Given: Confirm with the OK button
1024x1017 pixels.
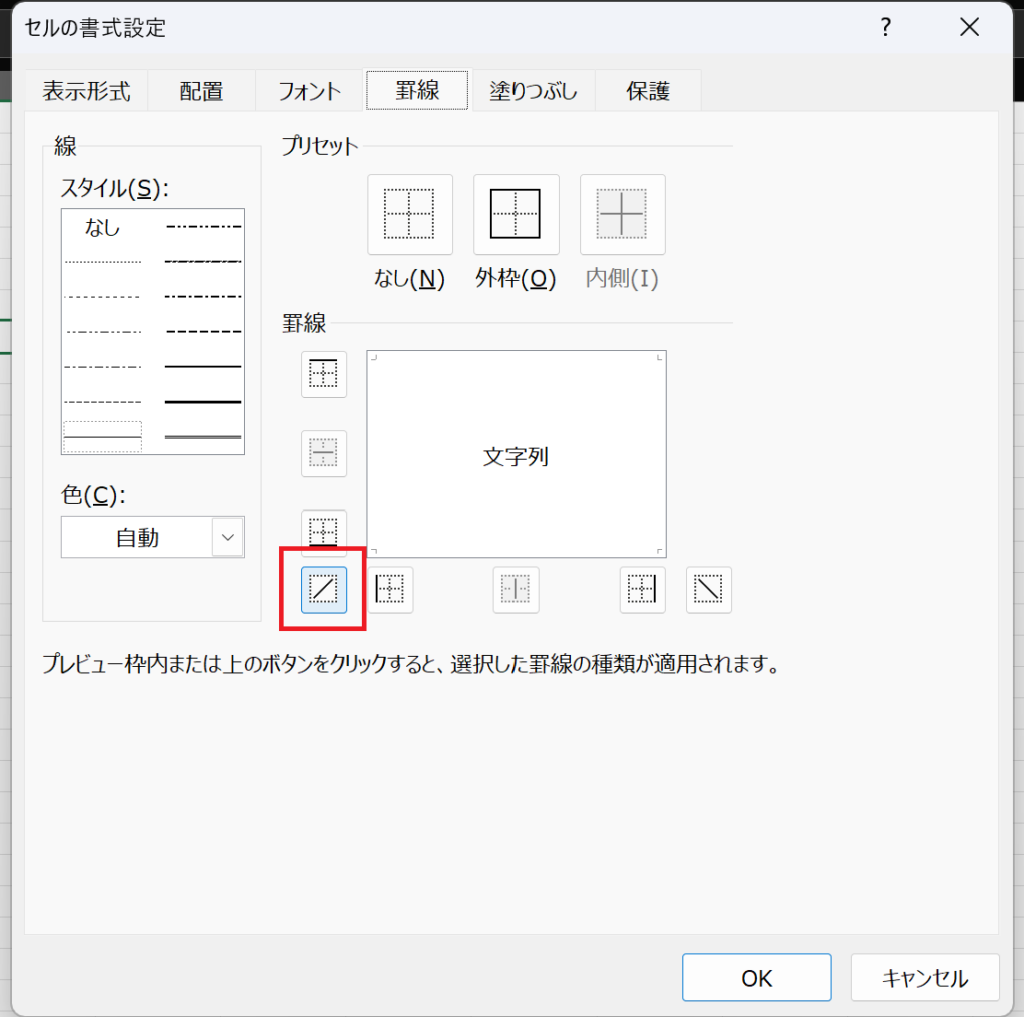Looking at the screenshot, I should [756, 978].
